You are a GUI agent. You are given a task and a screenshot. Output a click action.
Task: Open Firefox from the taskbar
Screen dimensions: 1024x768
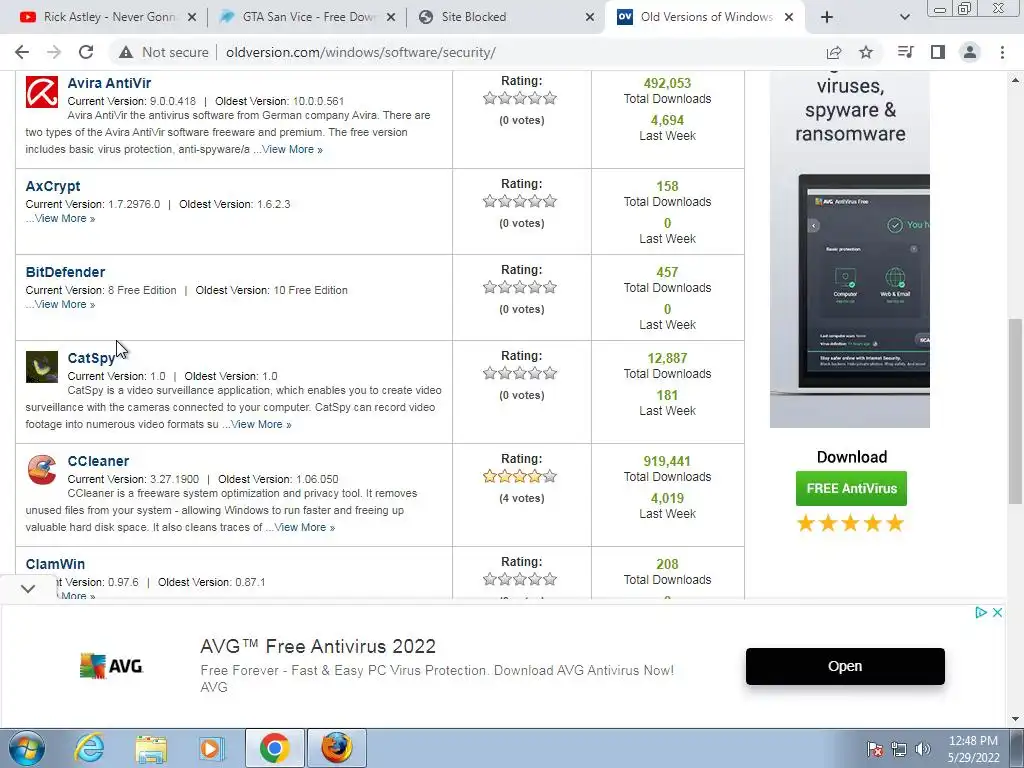coord(337,748)
